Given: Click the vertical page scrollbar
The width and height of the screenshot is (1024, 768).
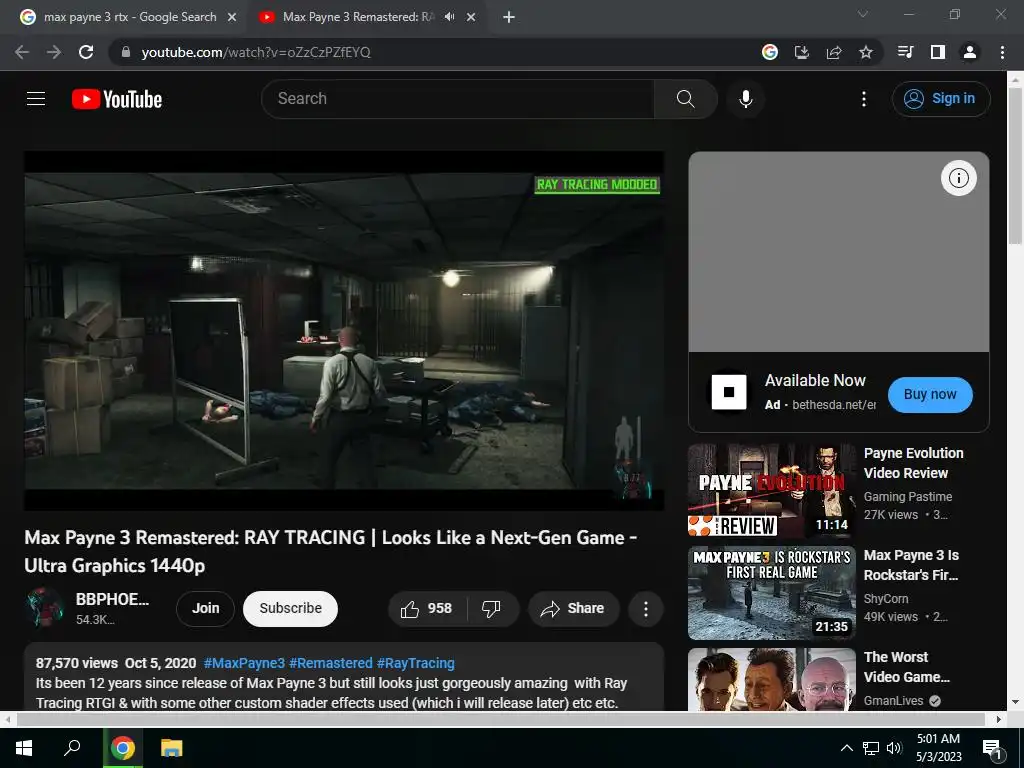Looking at the screenshot, I should (1015, 167).
